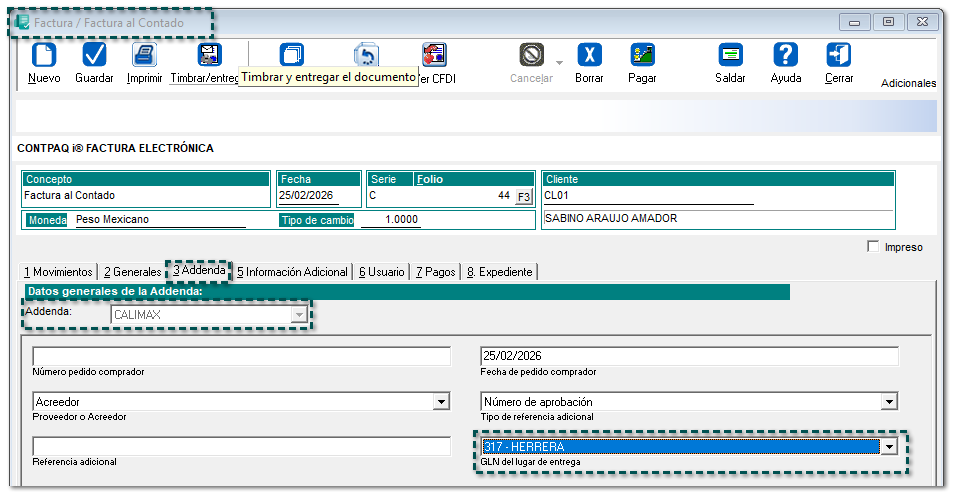Click the stacked documents copy icon
953x495 pixels.
pyautogui.click(x=292, y=55)
